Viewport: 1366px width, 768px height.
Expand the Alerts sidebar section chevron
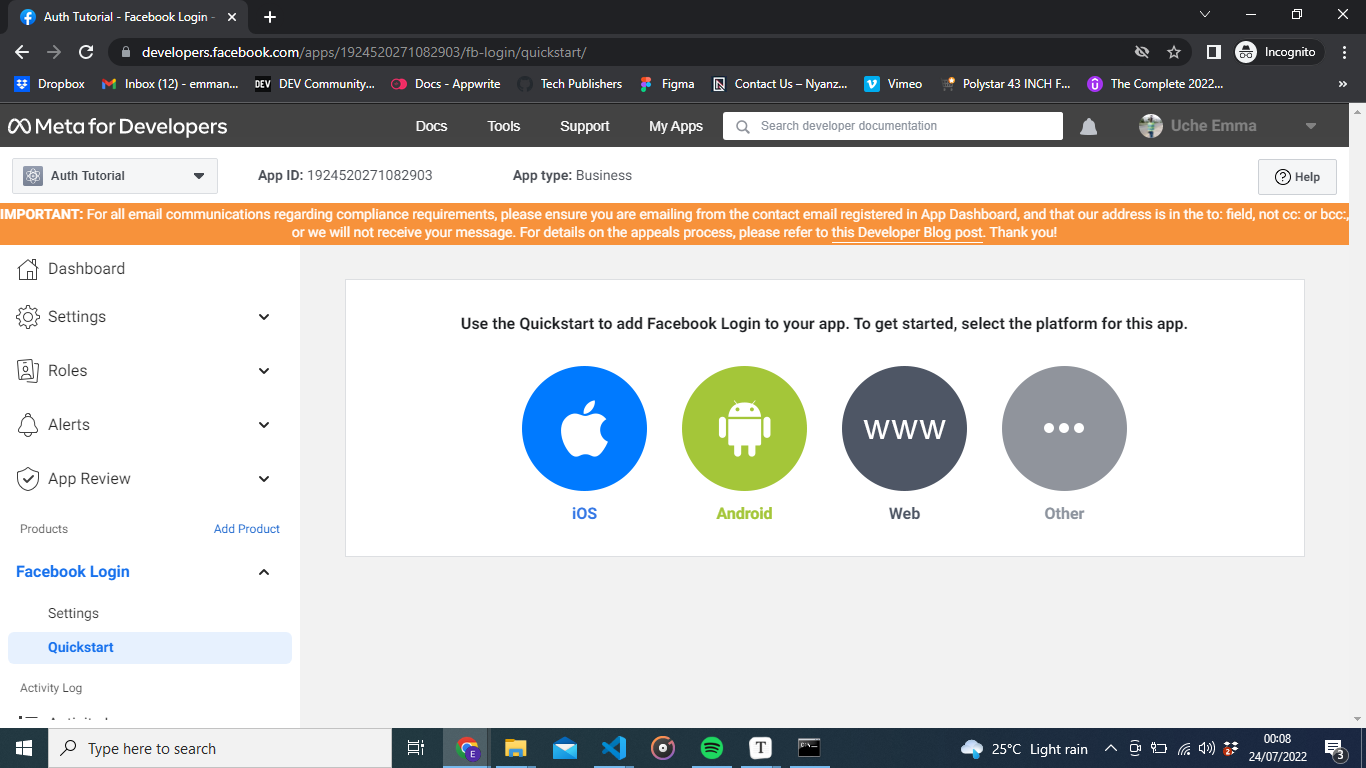[264, 425]
